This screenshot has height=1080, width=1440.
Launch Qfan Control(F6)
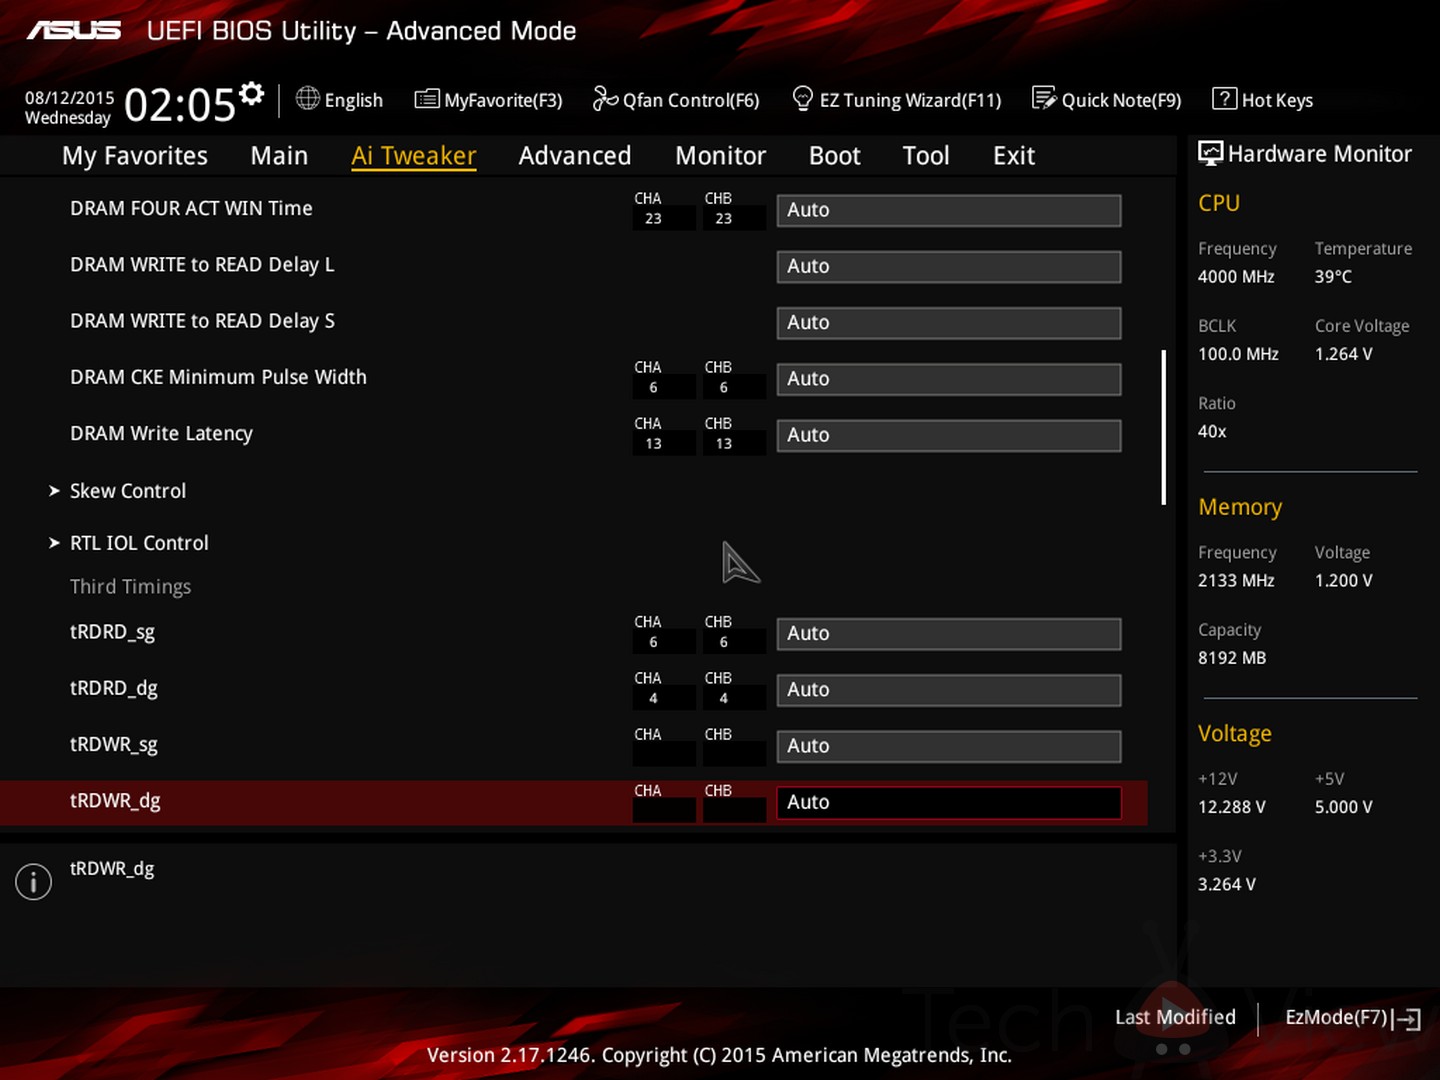[691, 100]
